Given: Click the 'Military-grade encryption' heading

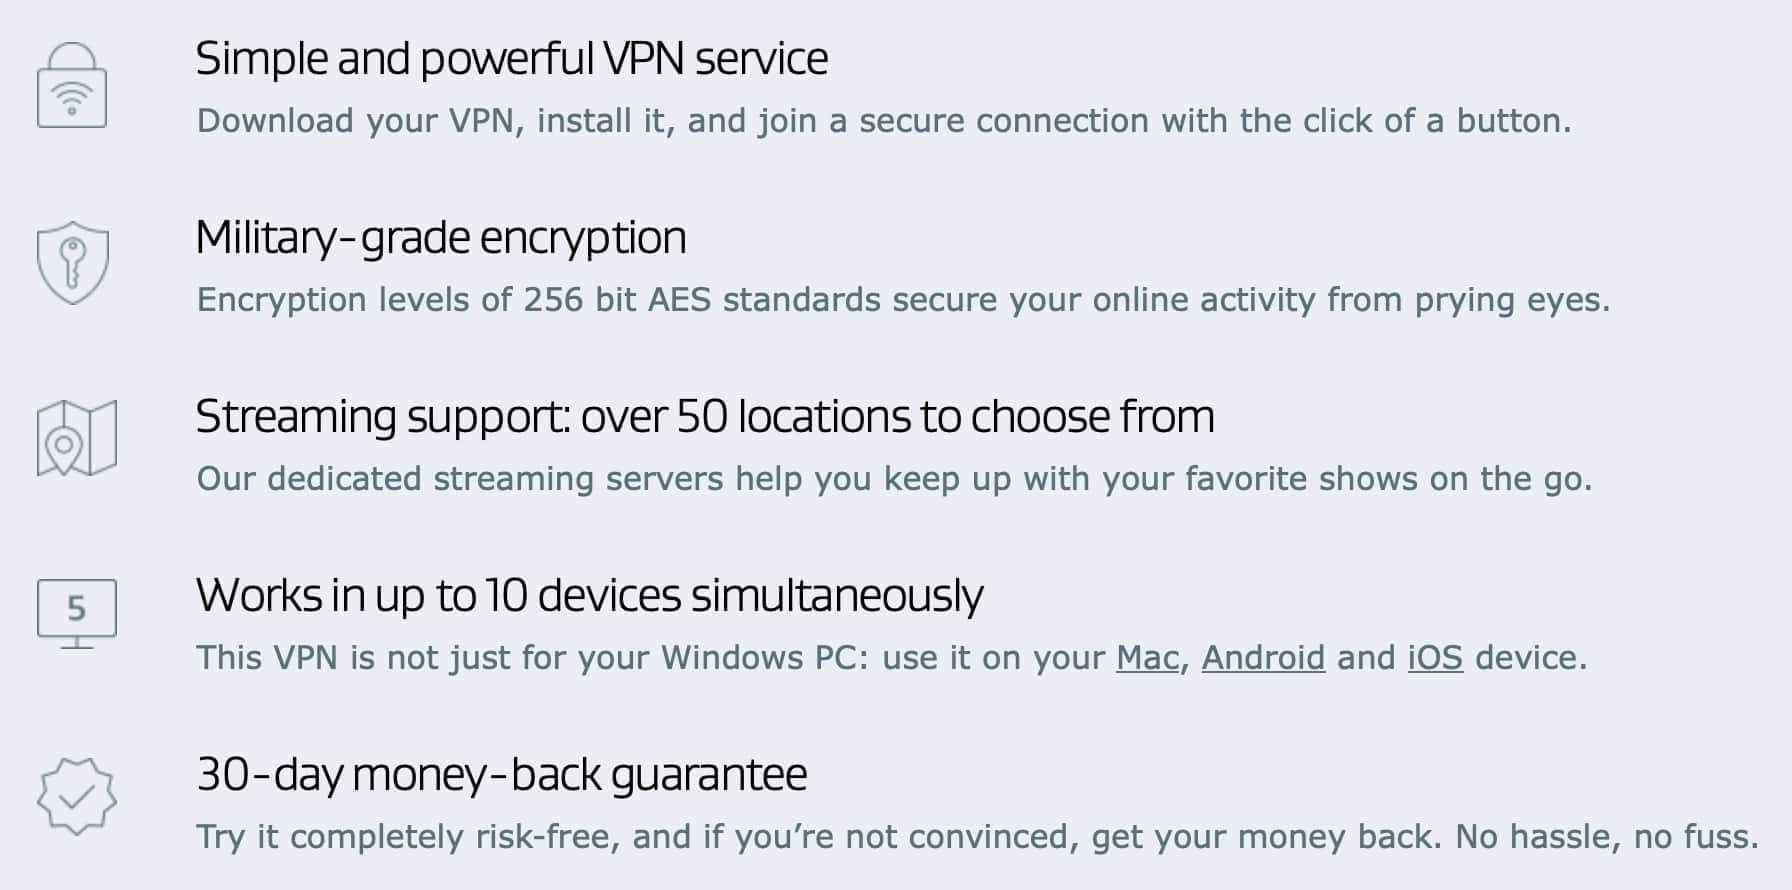Looking at the screenshot, I should click(x=441, y=238).
